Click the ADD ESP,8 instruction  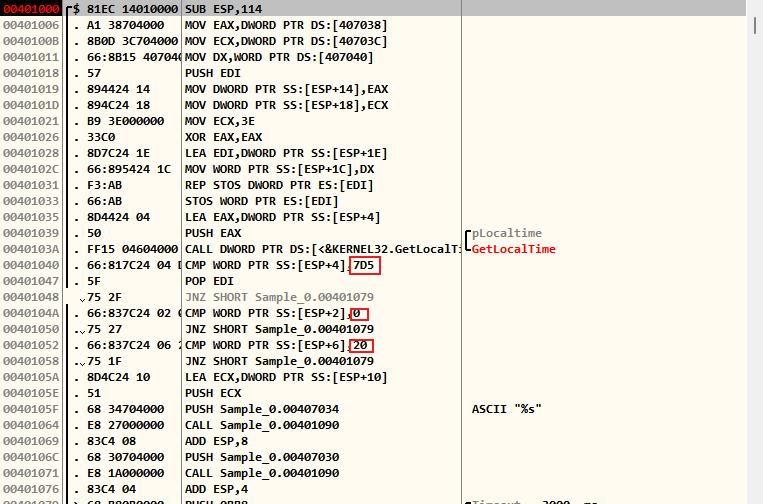pos(216,443)
